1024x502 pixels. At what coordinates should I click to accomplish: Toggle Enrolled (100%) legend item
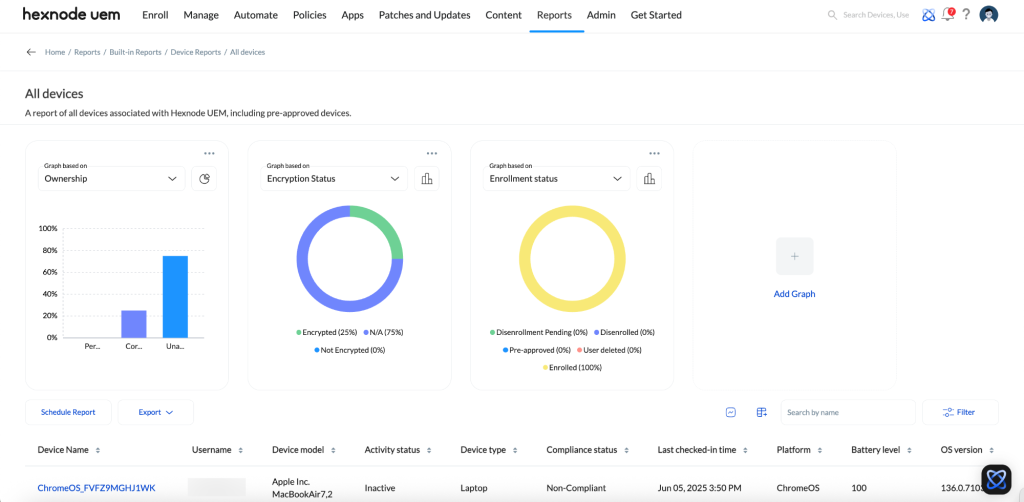pyautogui.click(x=572, y=368)
